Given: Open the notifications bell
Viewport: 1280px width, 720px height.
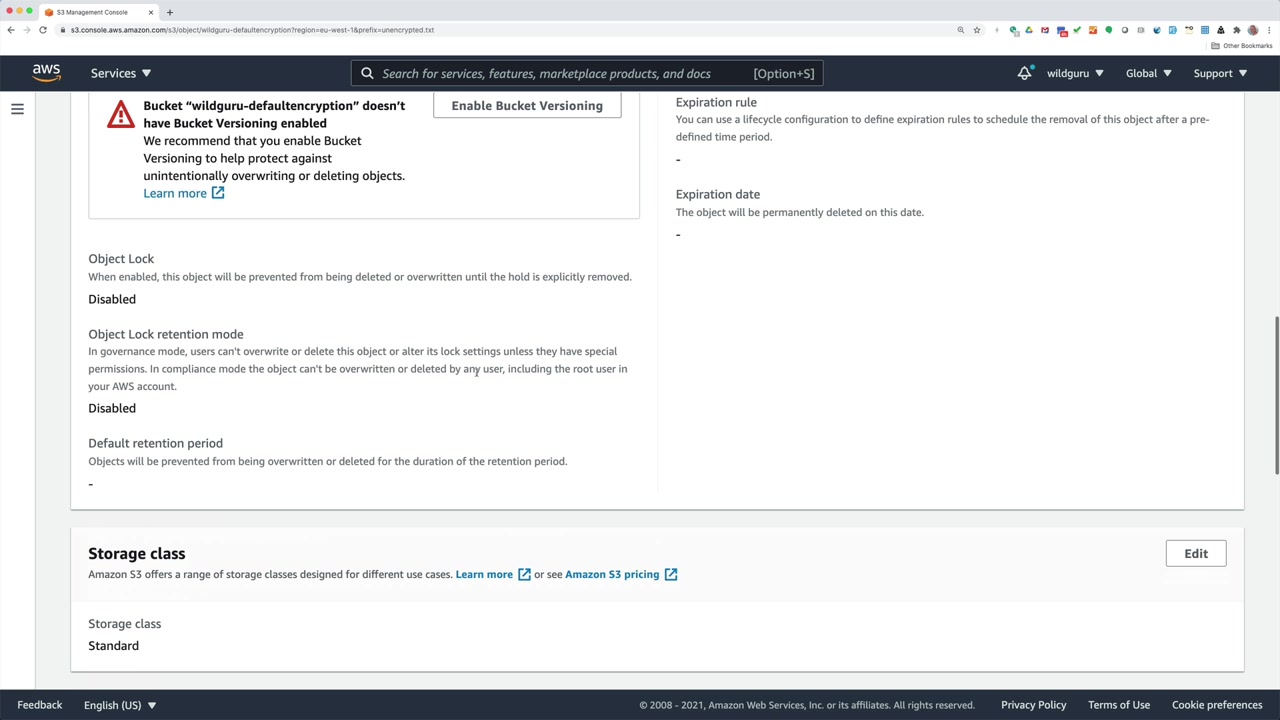Looking at the screenshot, I should tap(1025, 73).
